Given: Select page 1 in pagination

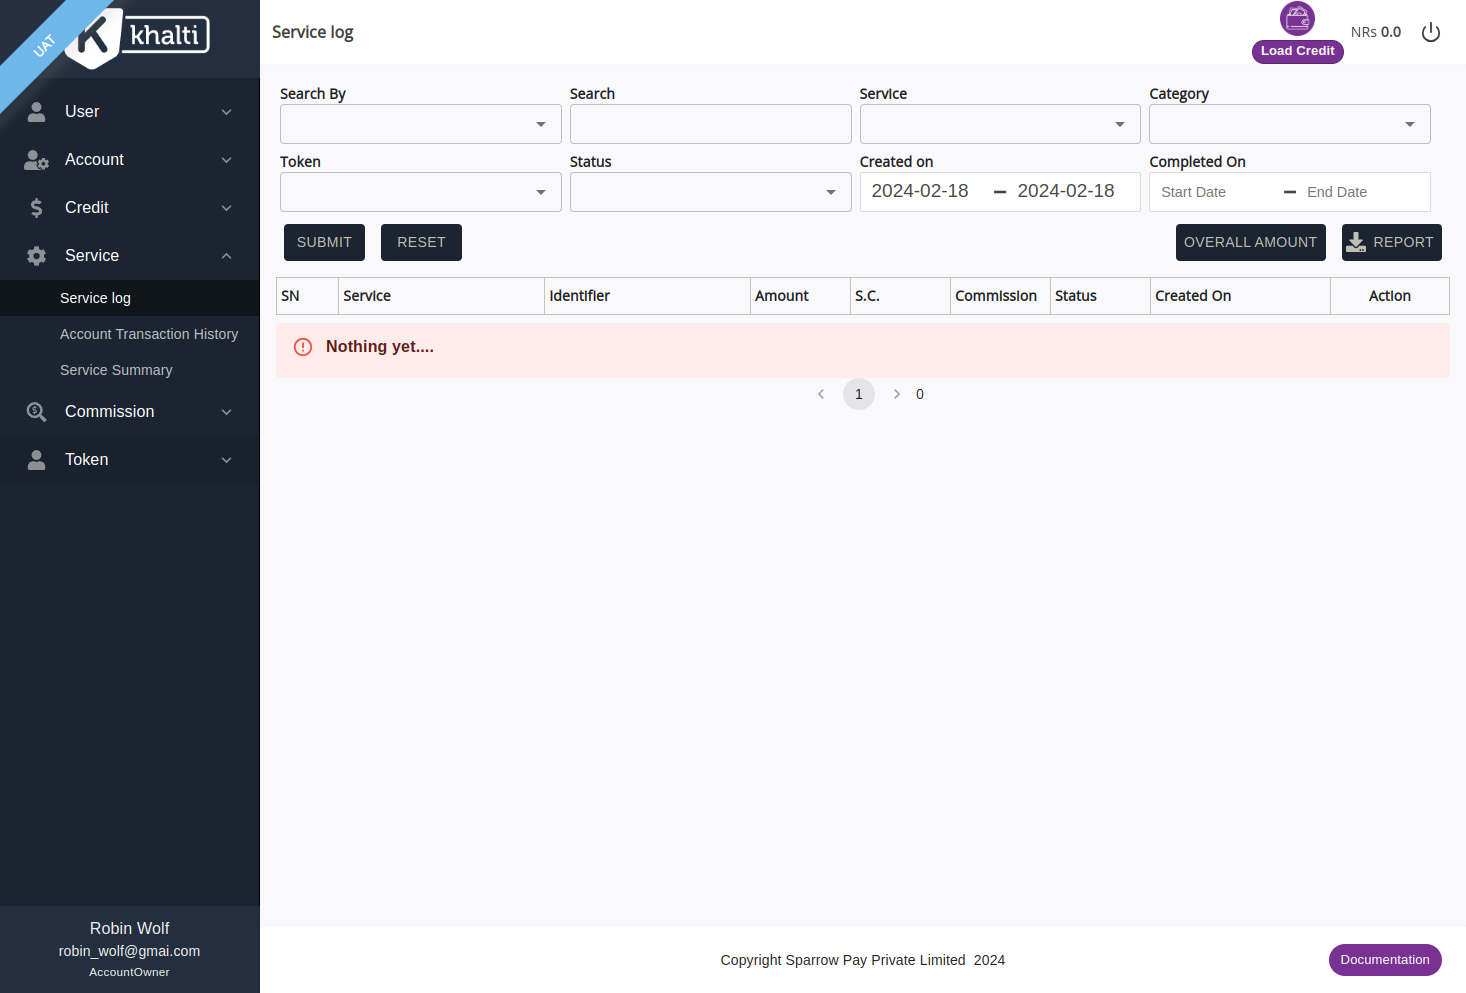Looking at the screenshot, I should [859, 394].
